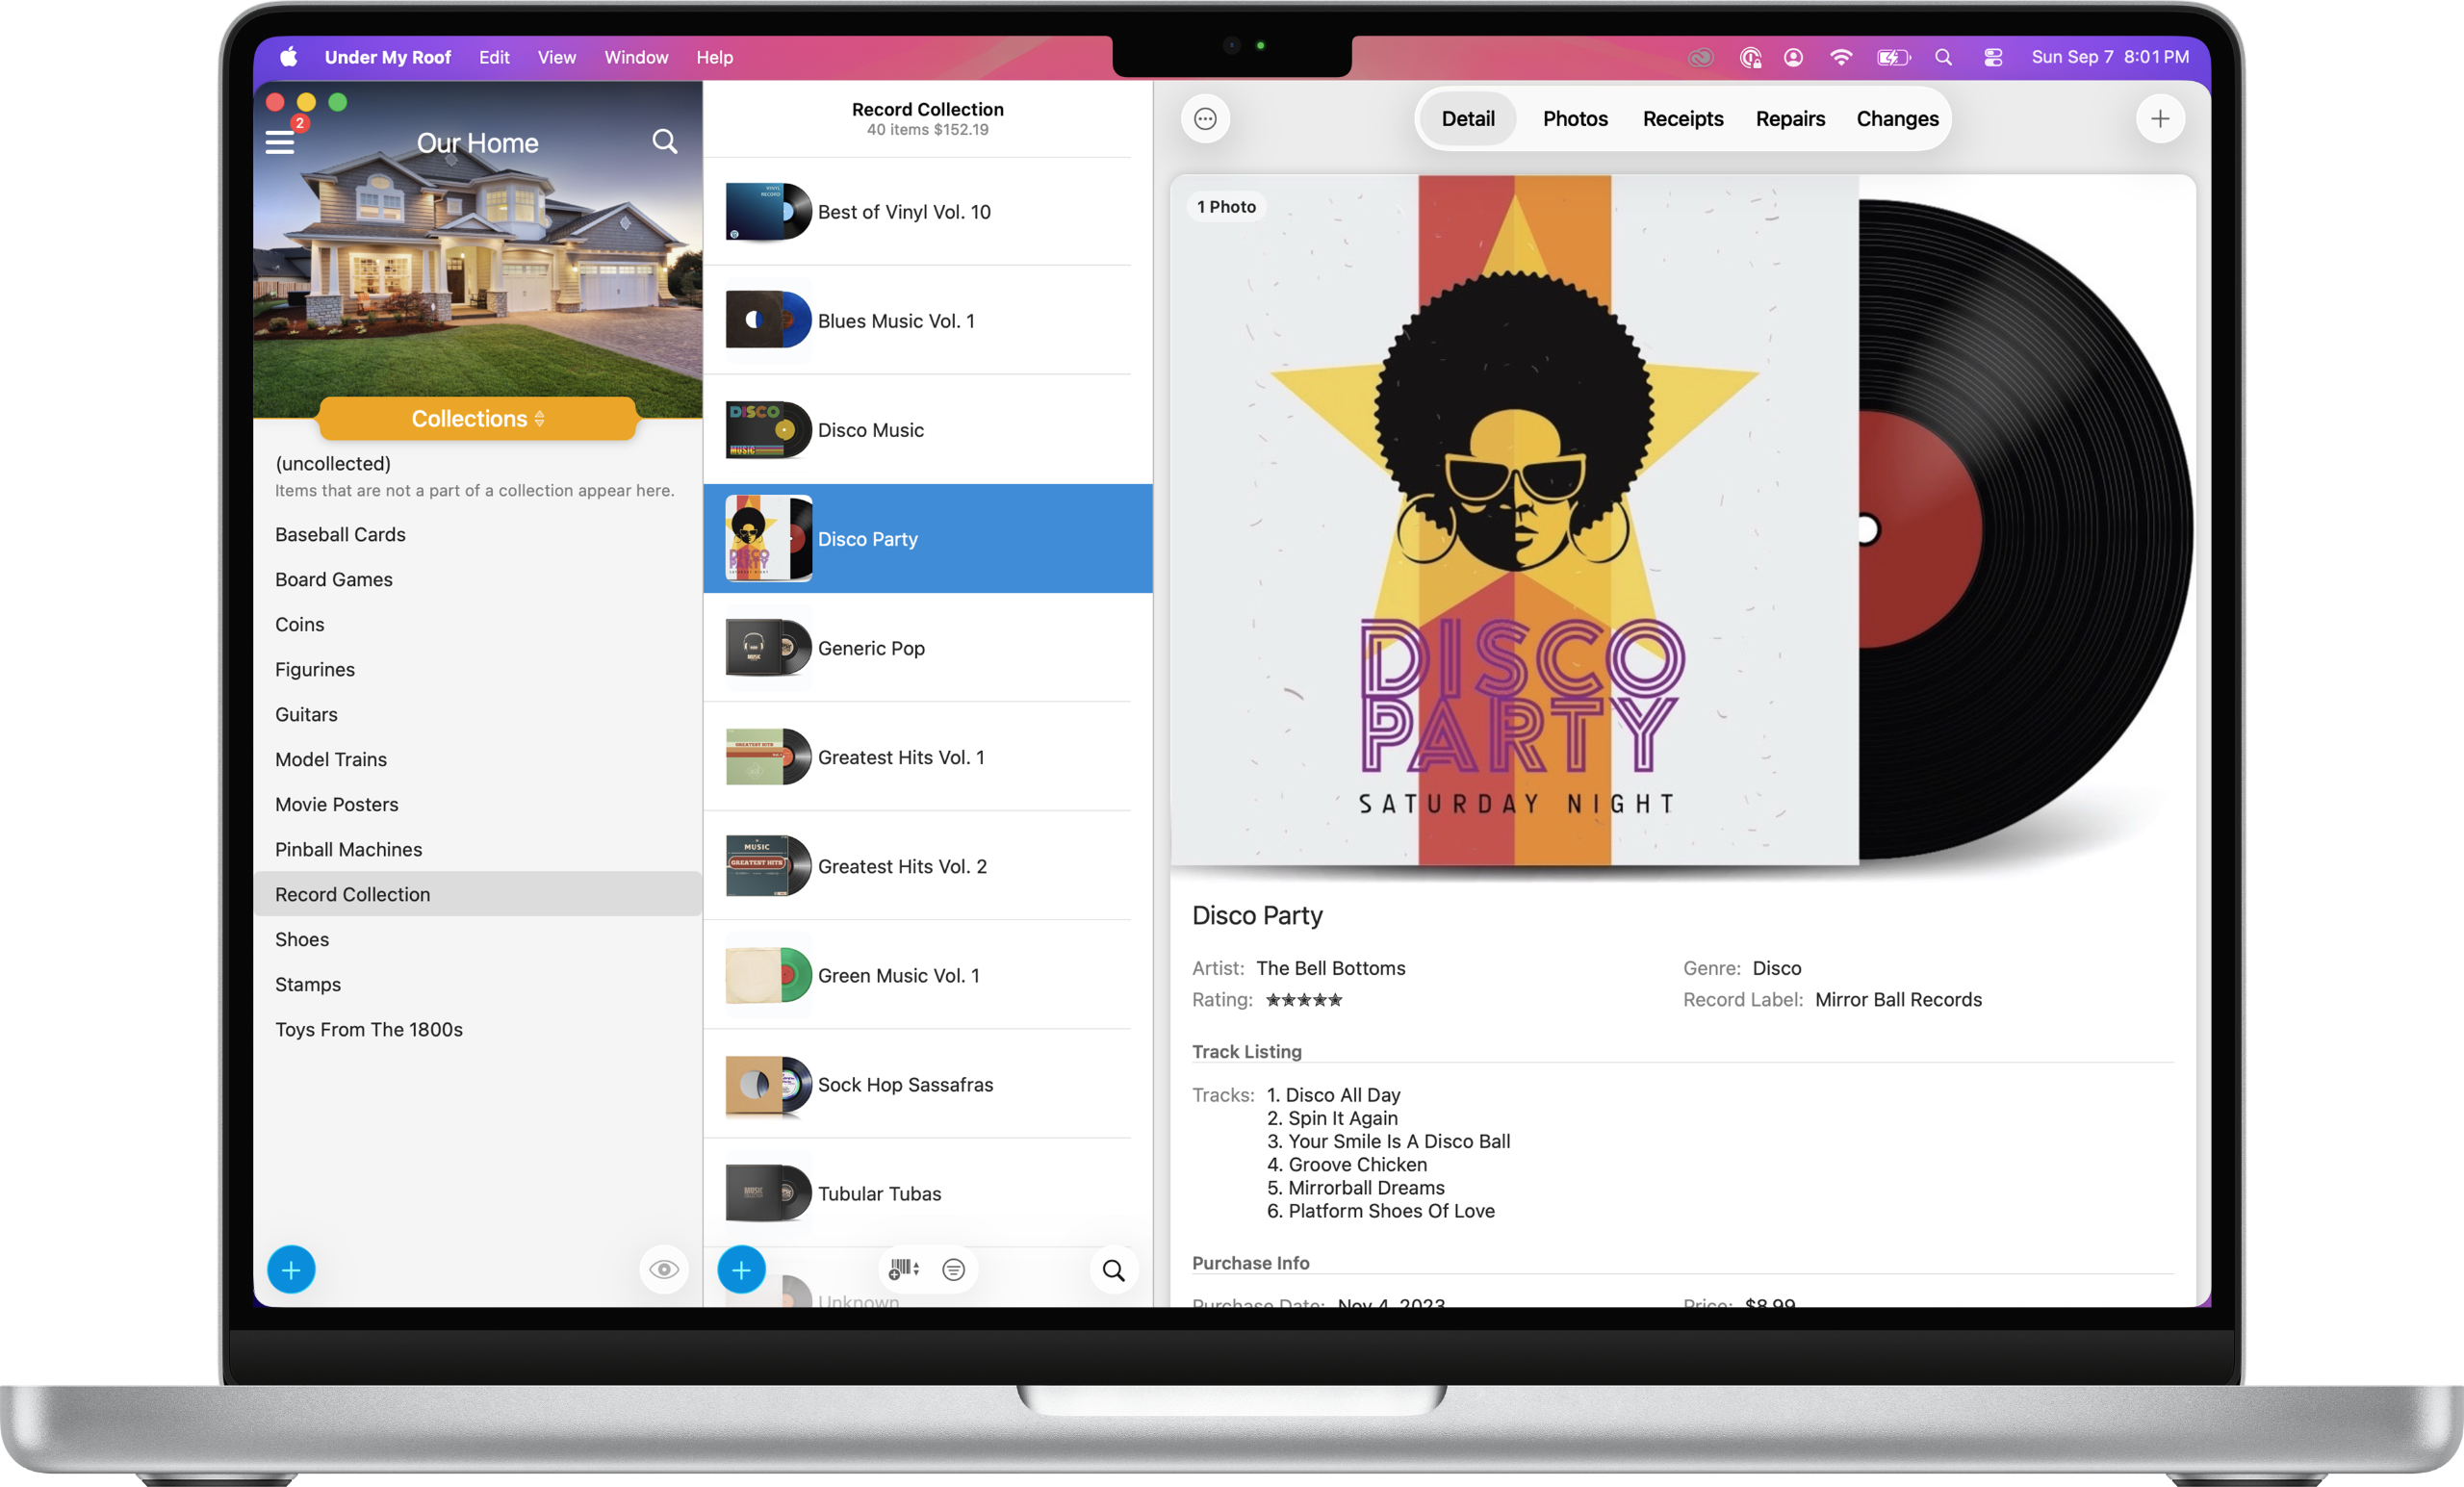Image resolution: width=2464 pixels, height=1487 pixels.
Task: Open the hamburger menu with notification badge
Action: pos(281,141)
